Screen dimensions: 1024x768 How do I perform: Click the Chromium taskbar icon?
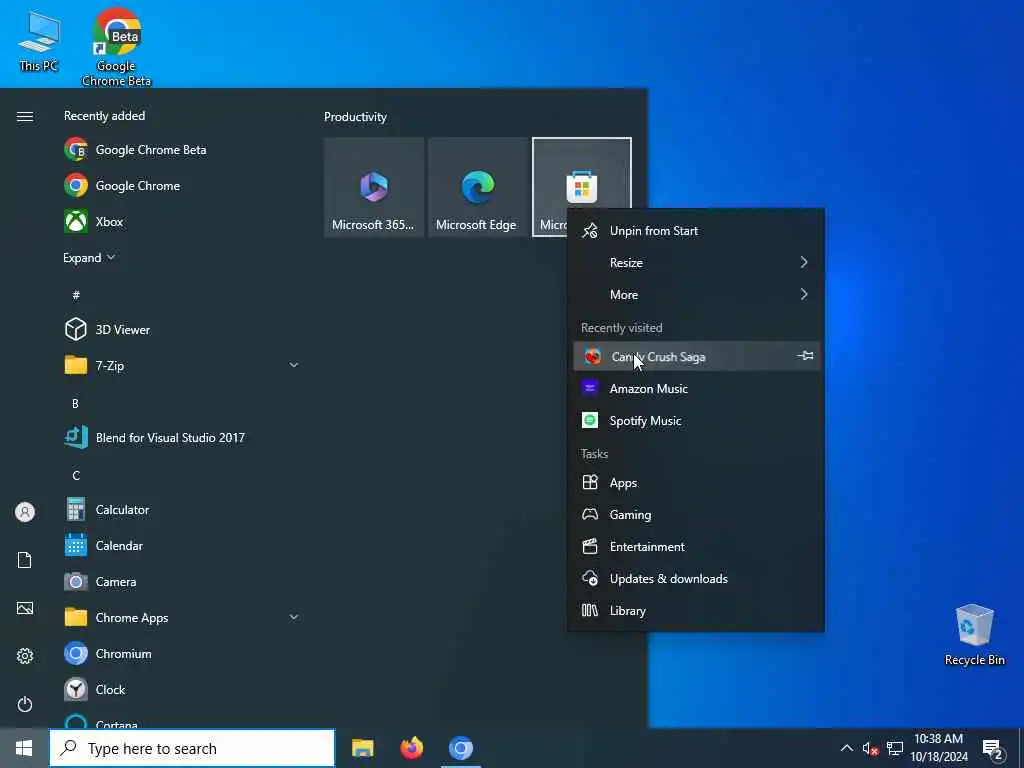(x=460, y=748)
